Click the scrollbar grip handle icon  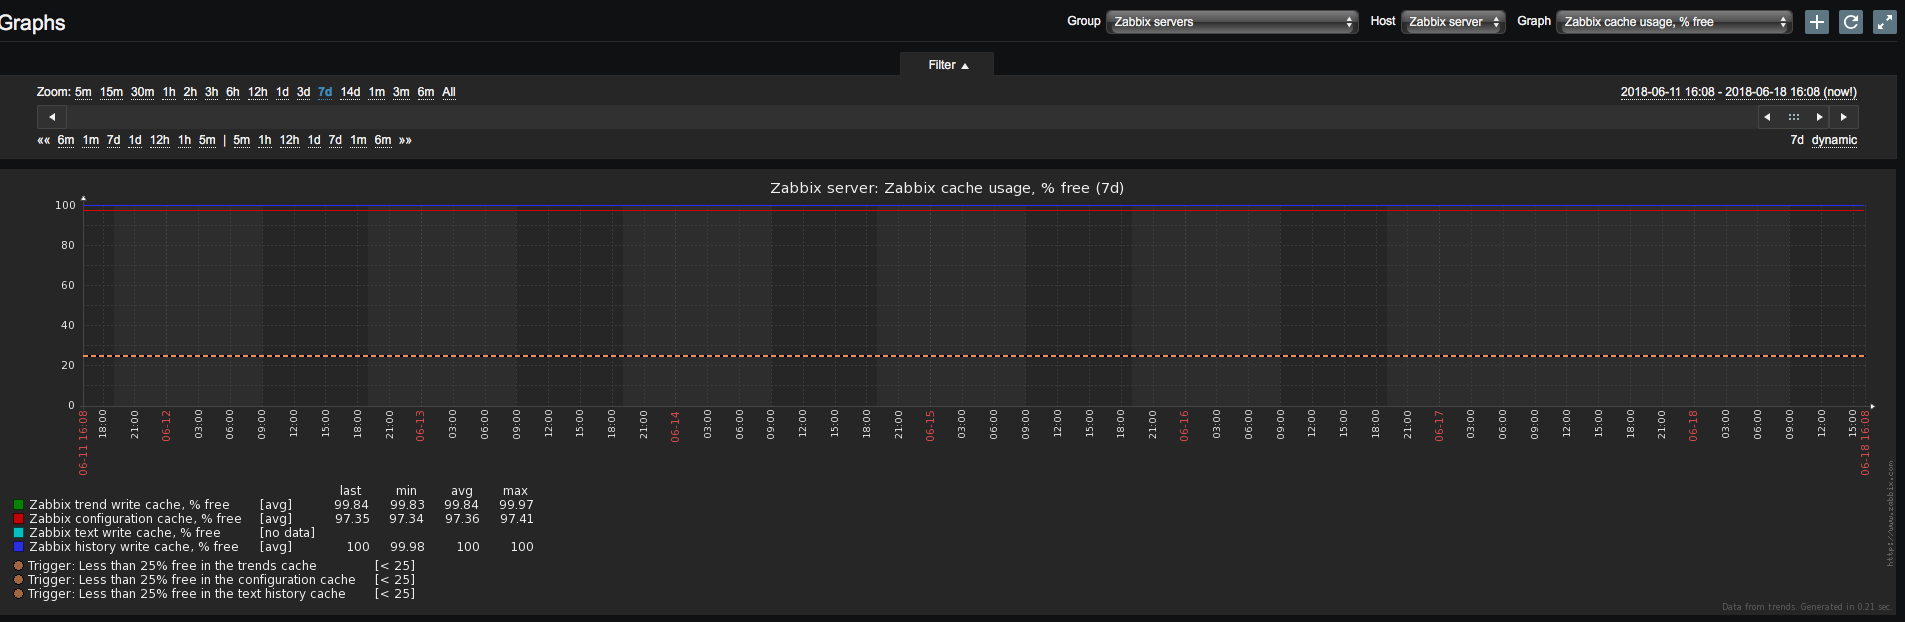[1793, 117]
